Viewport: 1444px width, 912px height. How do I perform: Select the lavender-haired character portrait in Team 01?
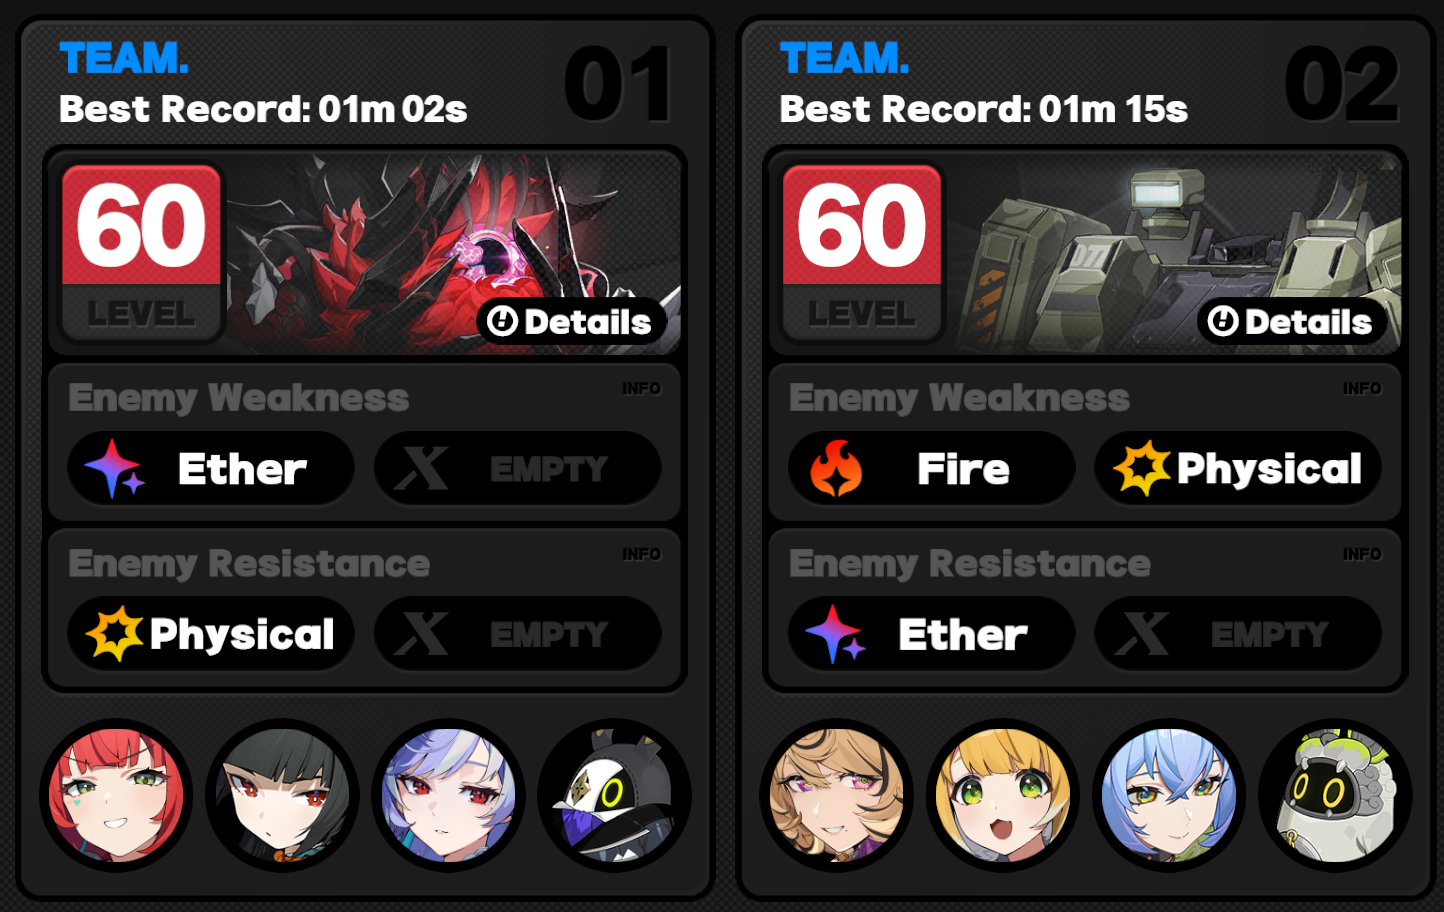coord(449,795)
